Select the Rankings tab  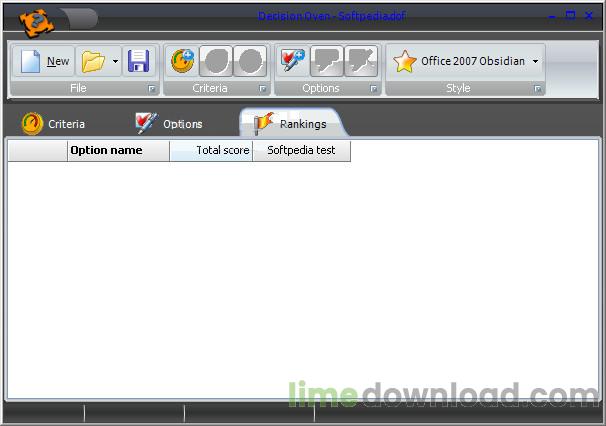point(290,124)
